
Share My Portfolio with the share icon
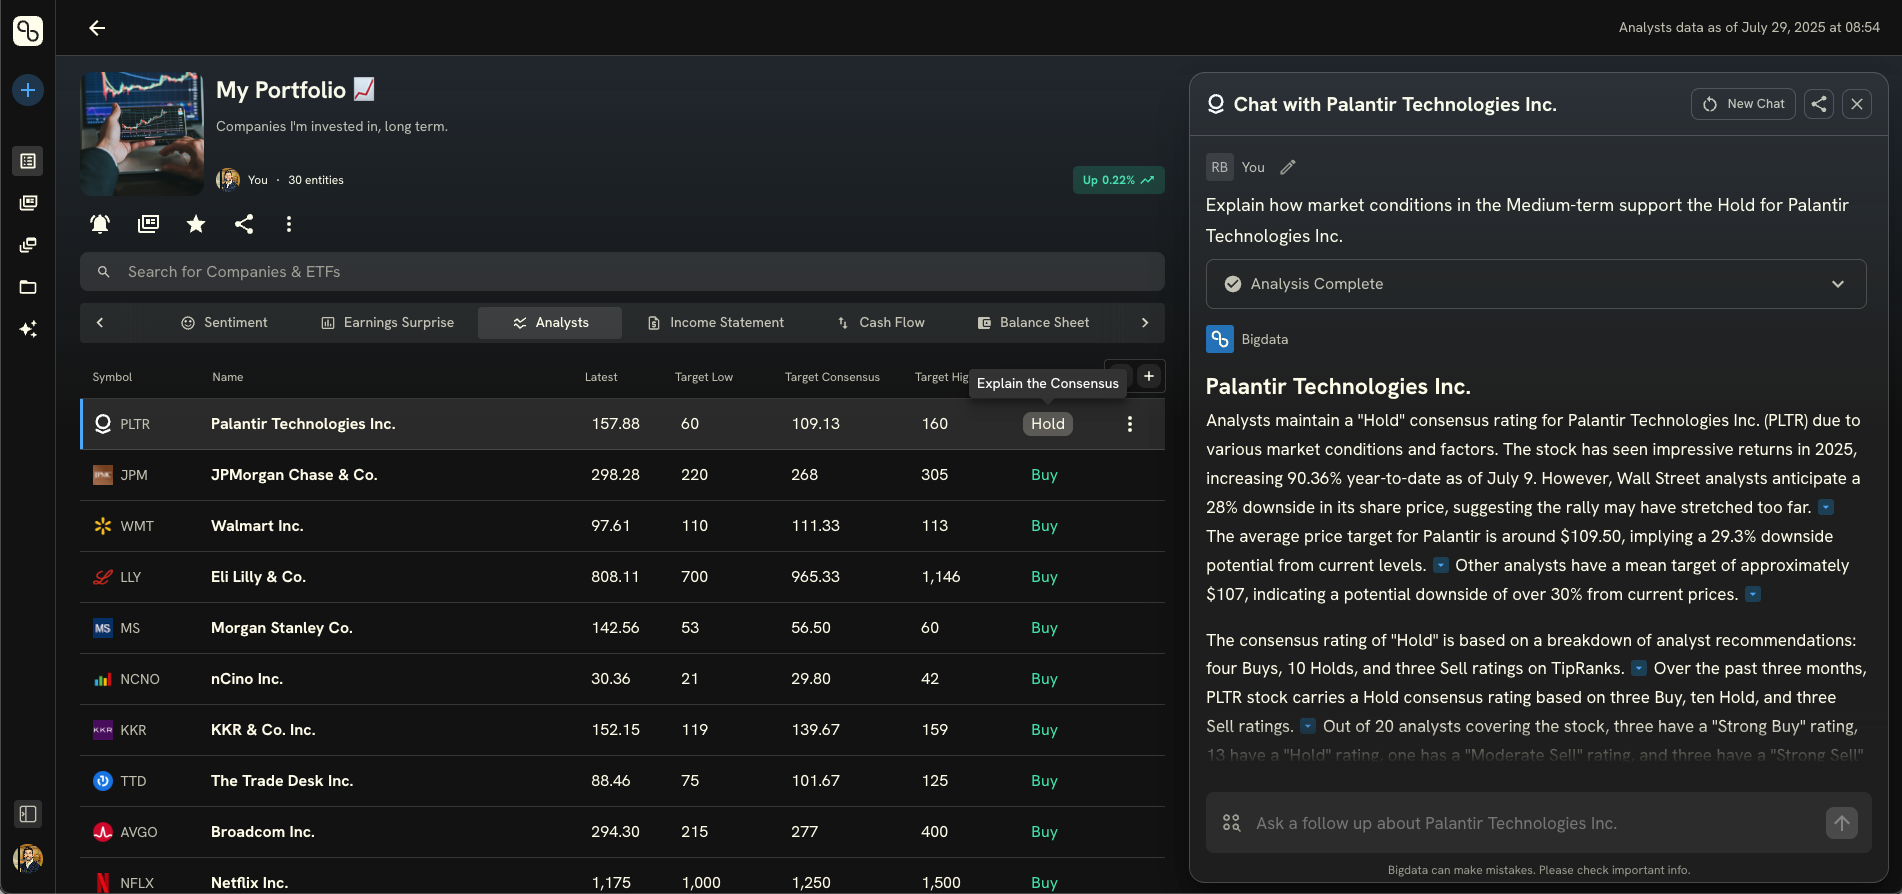(244, 224)
